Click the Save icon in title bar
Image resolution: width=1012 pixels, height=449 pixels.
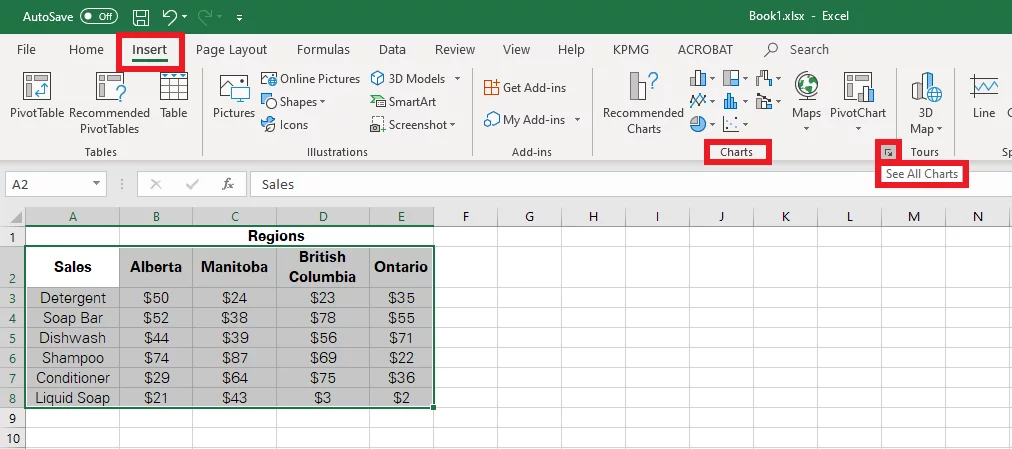point(141,17)
